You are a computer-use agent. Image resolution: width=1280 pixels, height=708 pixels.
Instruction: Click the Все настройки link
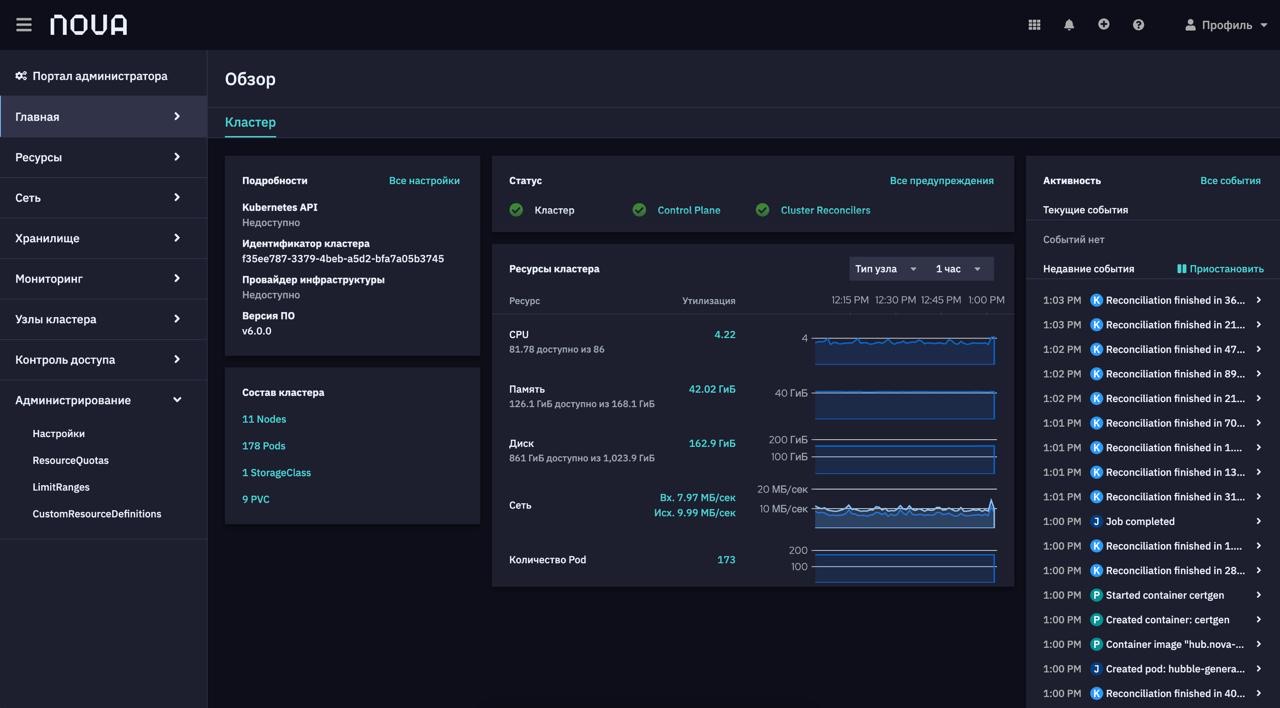click(424, 181)
